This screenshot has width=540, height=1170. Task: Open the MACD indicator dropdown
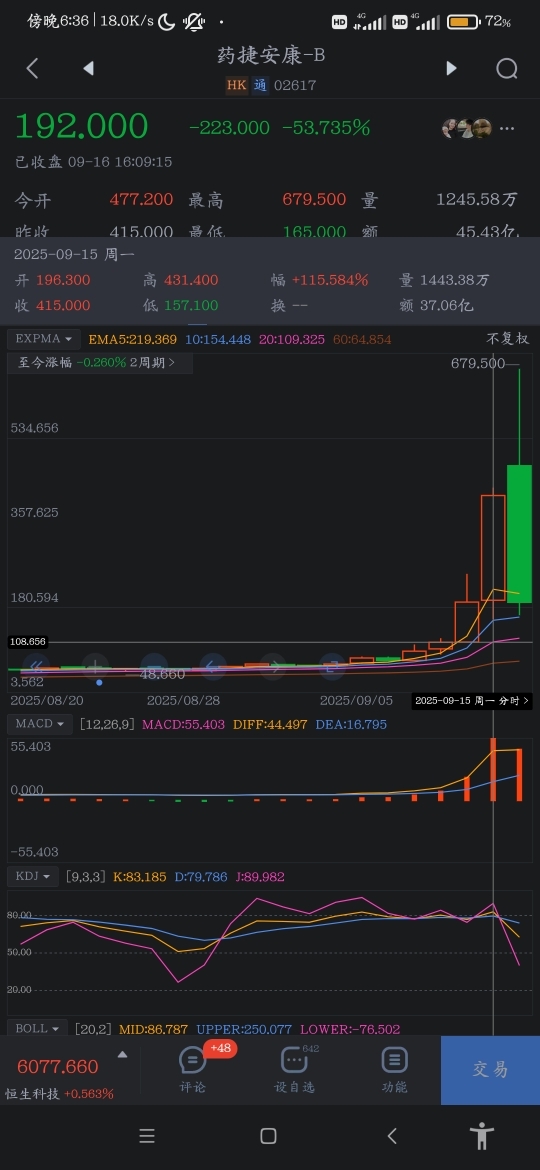40,724
